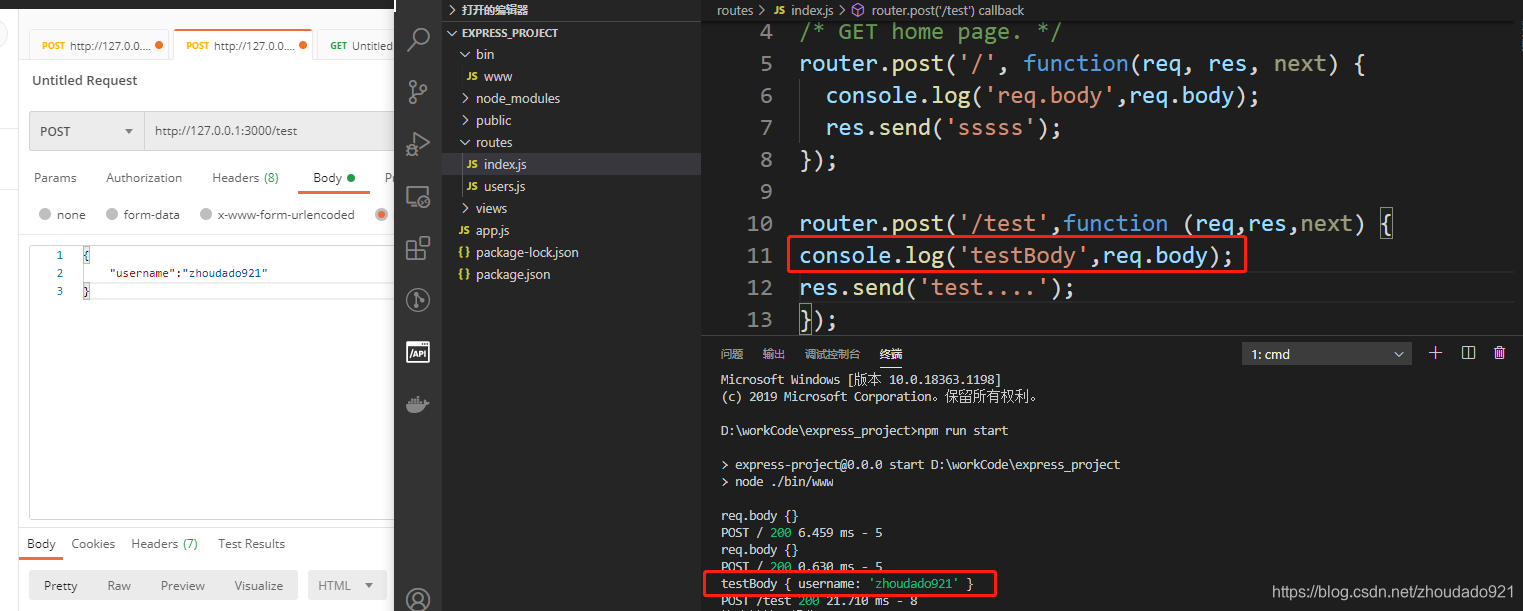Viewport: 1523px width, 611px height.
Task: Select the GET Untitled request tab
Action: pyautogui.click(x=358, y=46)
